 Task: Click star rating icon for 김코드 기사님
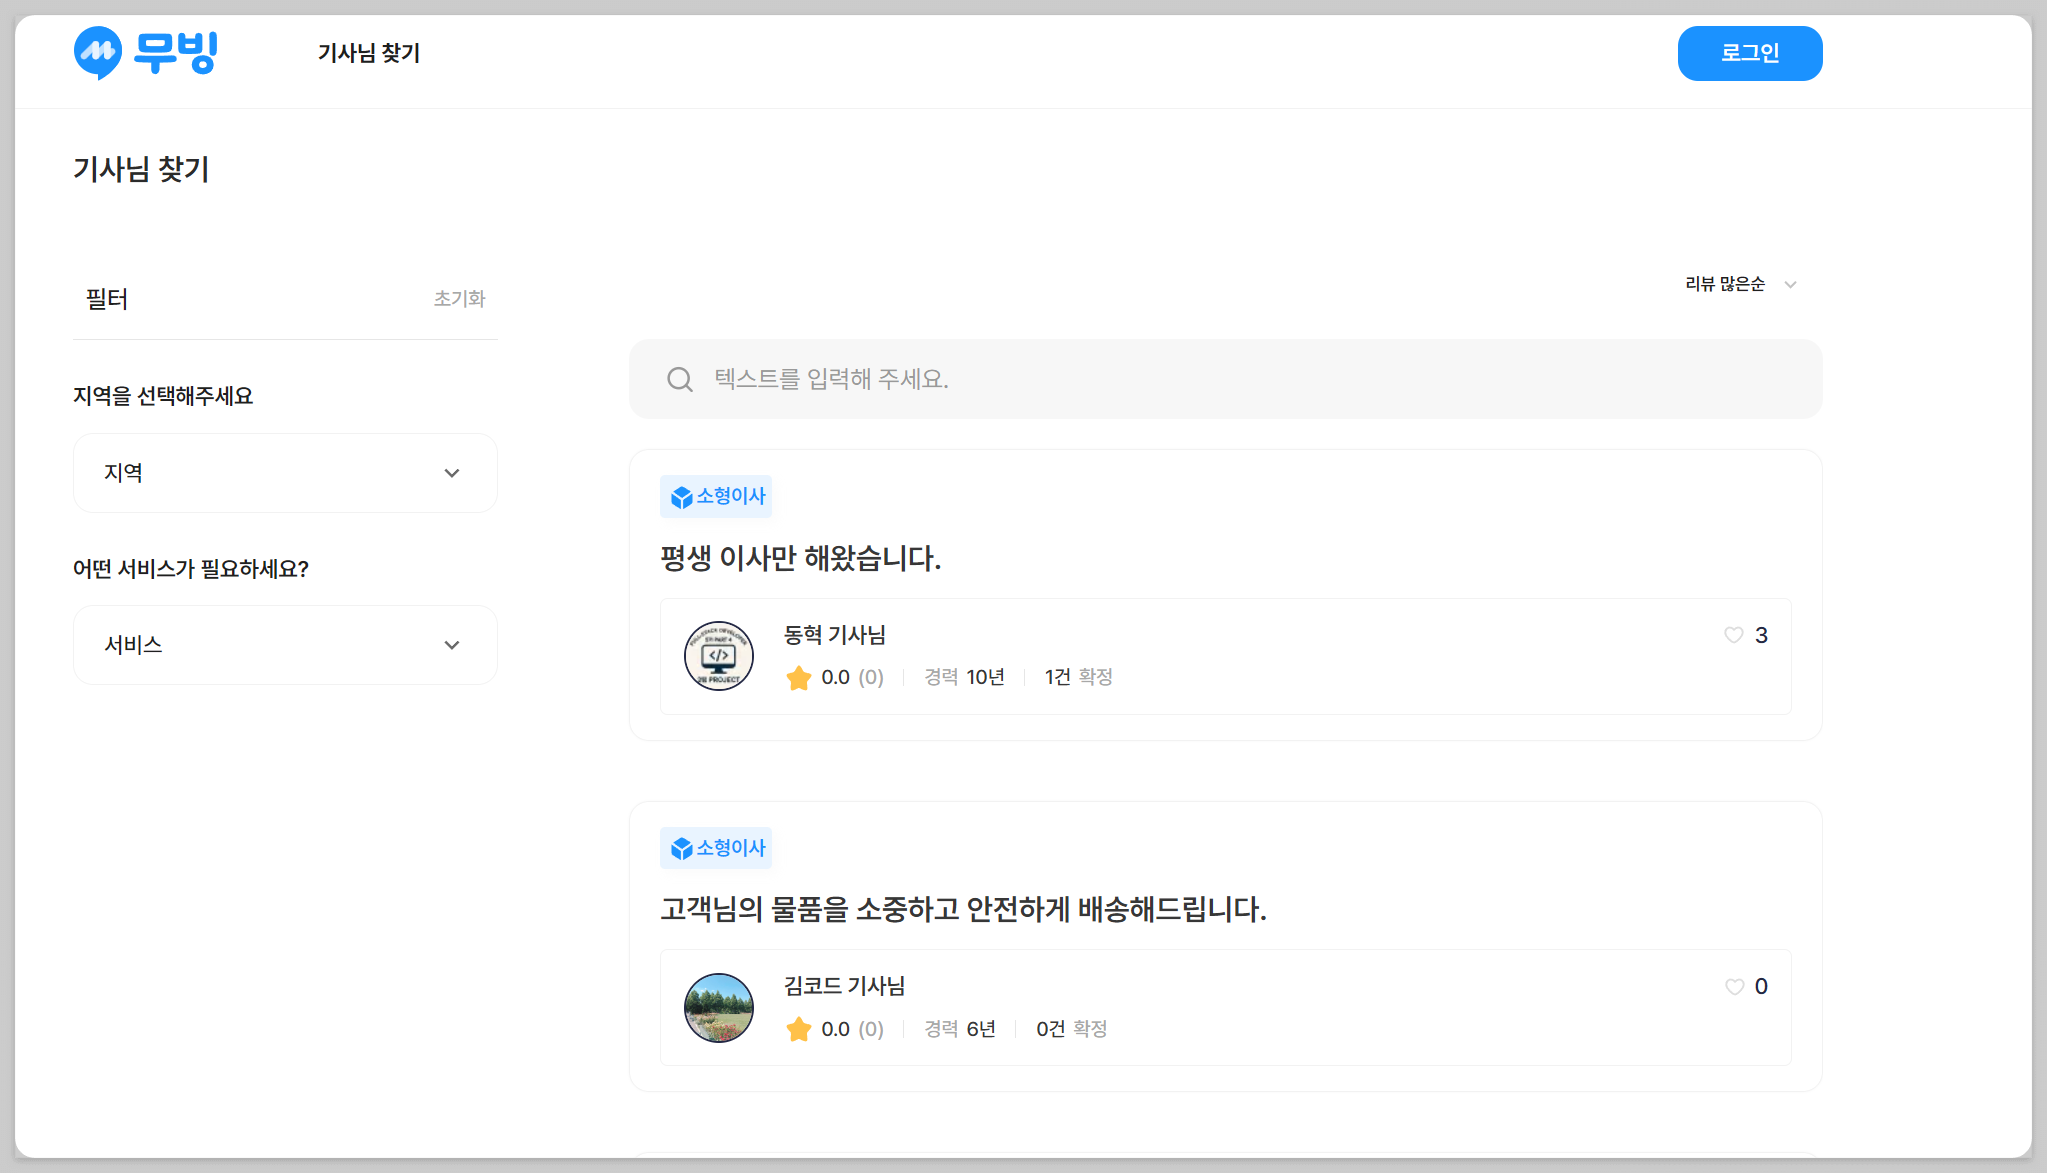[x=799, y=1029]
